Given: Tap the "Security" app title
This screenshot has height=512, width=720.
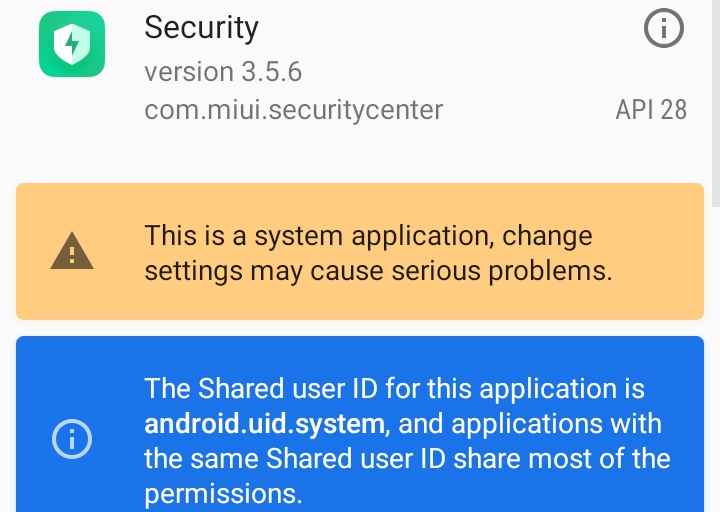Looking at the screenshot, I should 201,28.
